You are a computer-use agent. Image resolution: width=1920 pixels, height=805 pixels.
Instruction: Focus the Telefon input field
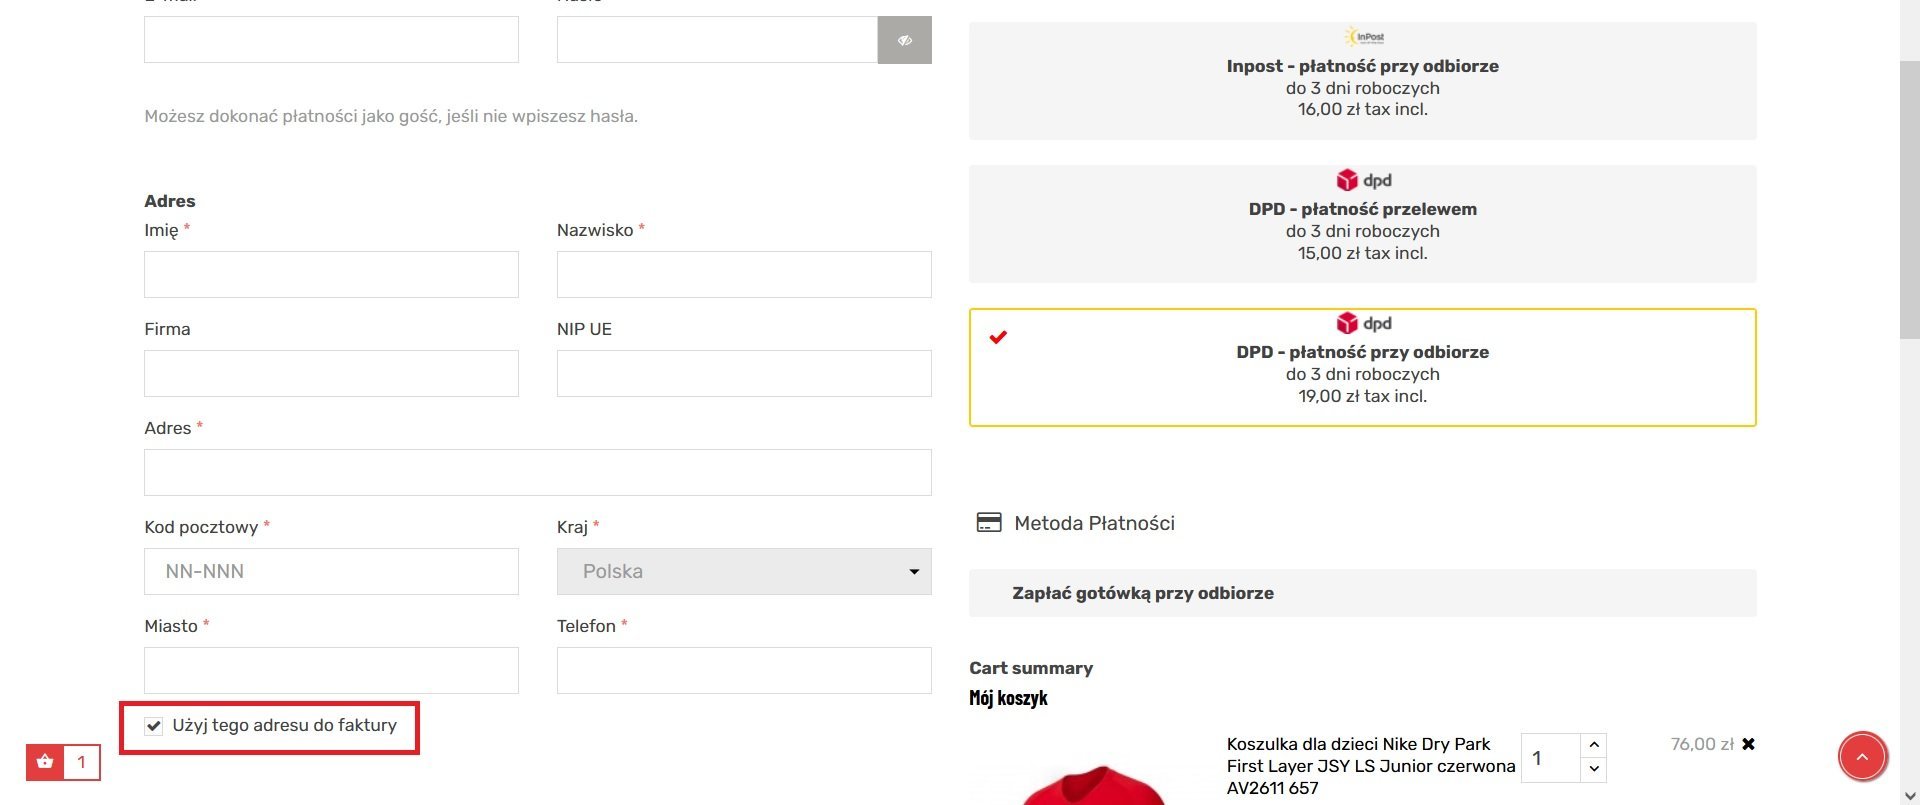744,670
